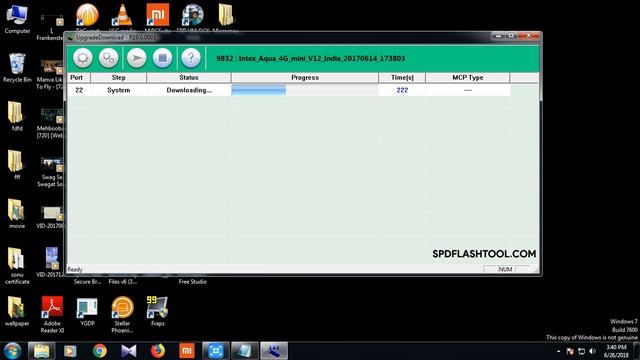
Task: Launch Stellar Phoenix desktop shortcut
Action: [x=122, y=314]
